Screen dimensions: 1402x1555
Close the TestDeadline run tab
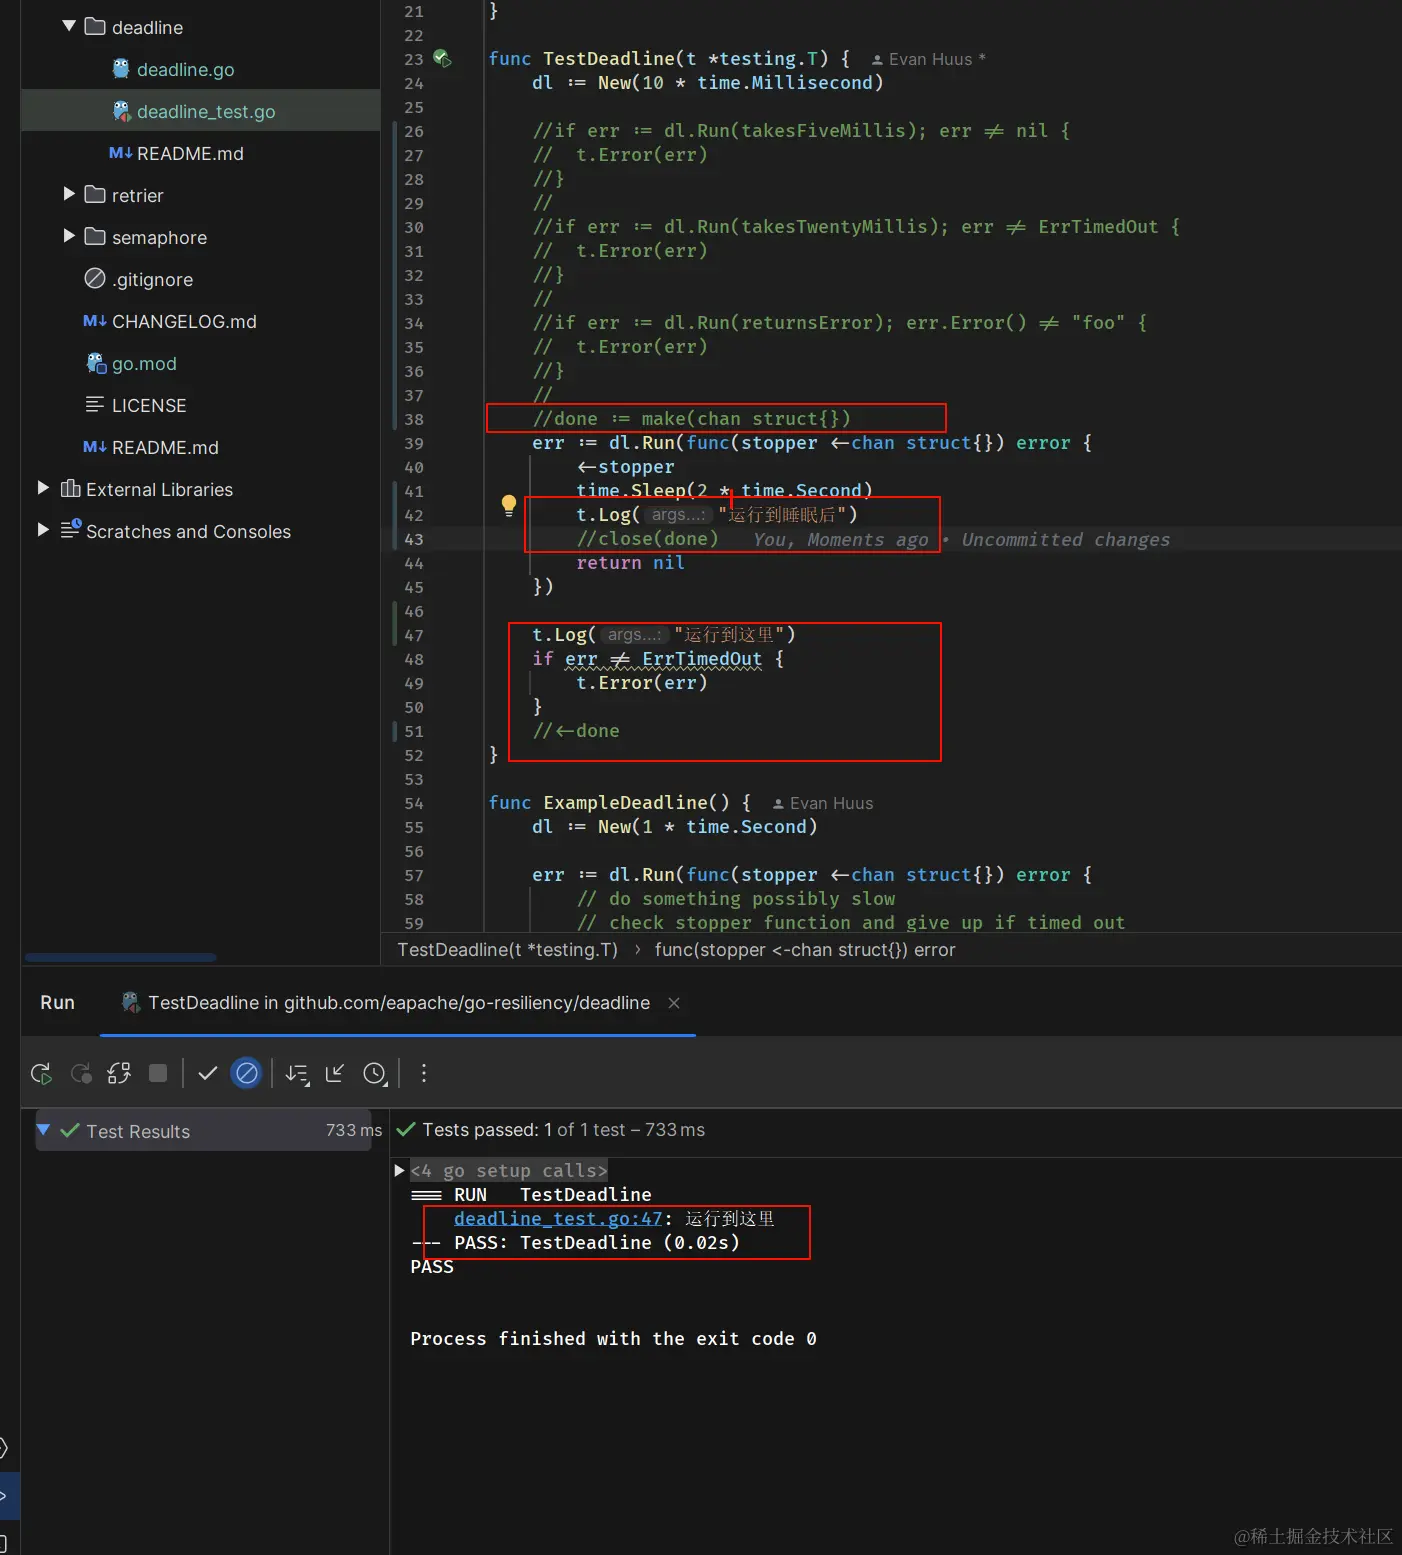click(674, 1003)
